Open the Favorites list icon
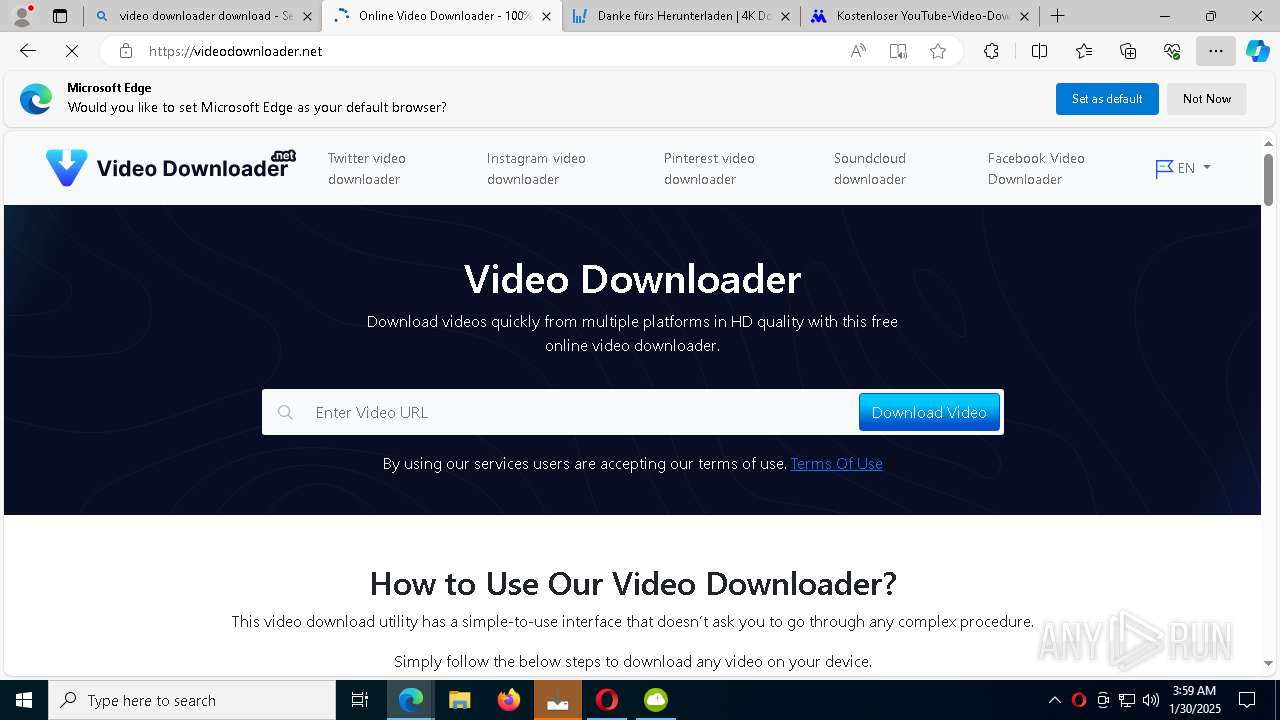The width and height of the screenshot is (1280, 720). pos(1084,51)
